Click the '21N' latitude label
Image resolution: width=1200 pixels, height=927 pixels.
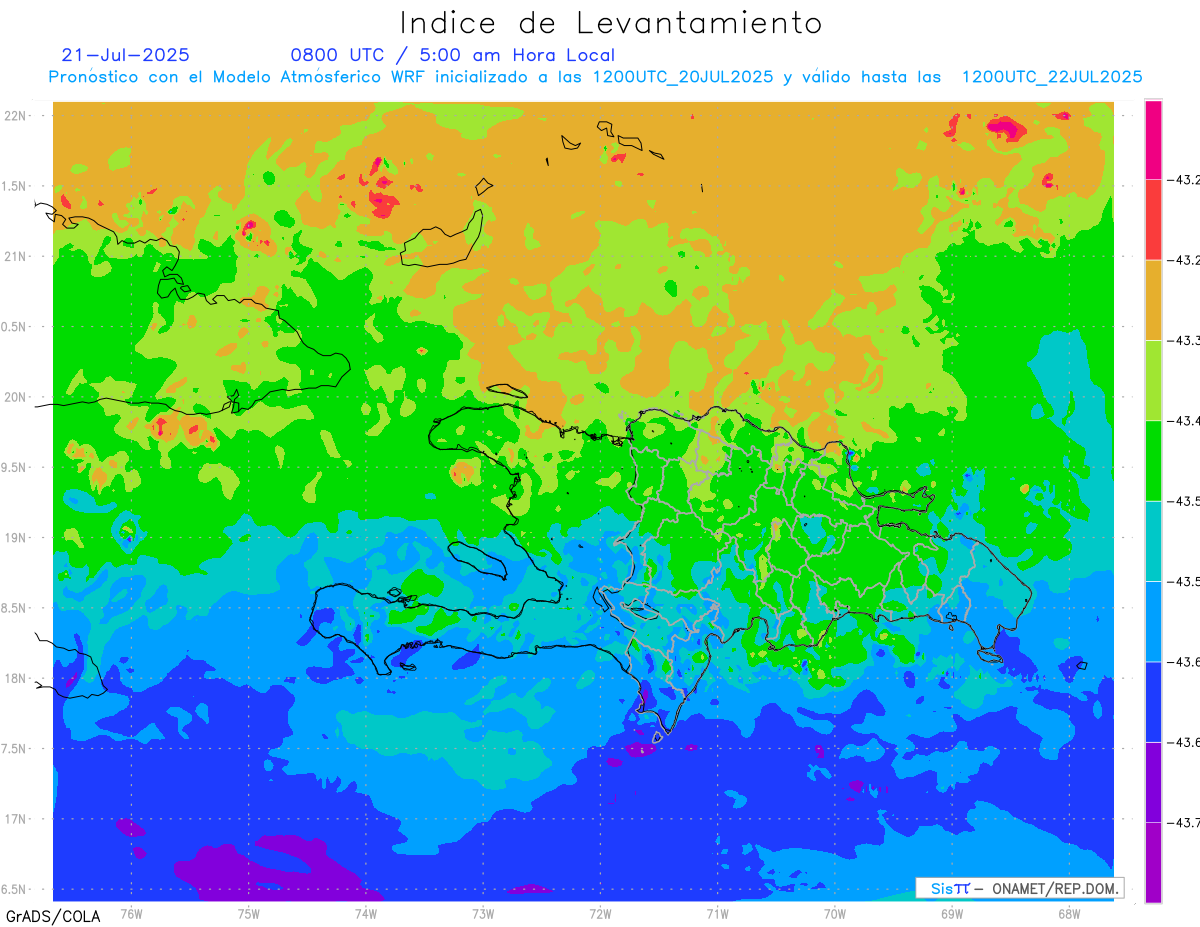pos(17,256)
